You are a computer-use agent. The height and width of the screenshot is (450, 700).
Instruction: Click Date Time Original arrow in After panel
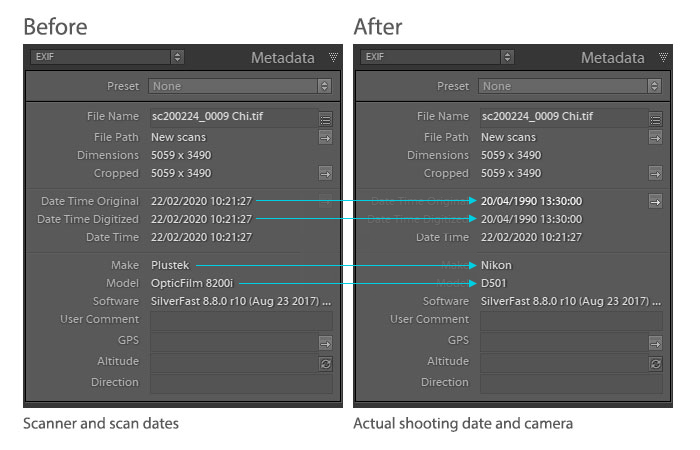[x=655, y=201]
